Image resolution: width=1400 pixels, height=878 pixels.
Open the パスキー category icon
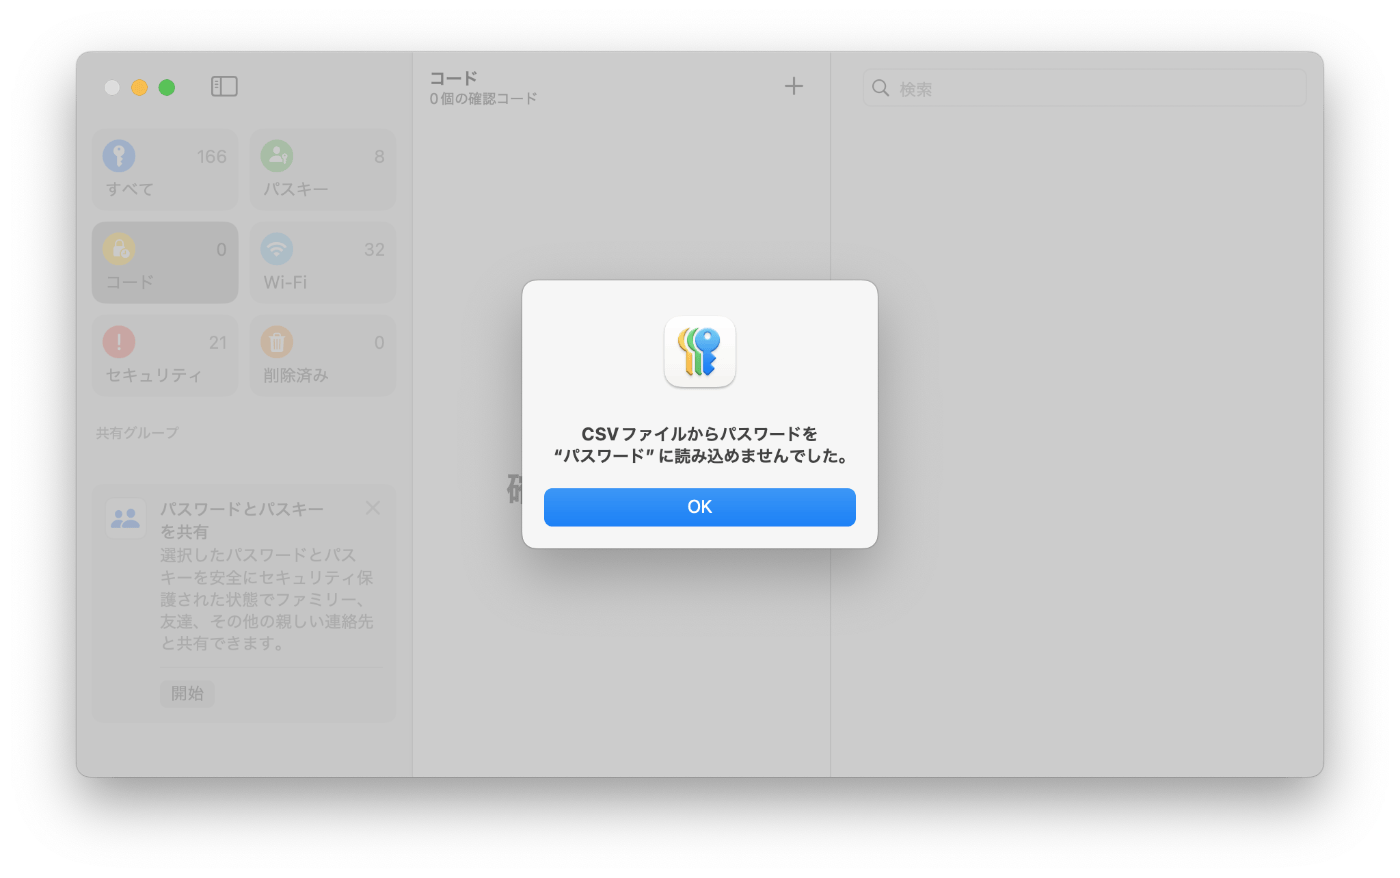coord(276,156)
